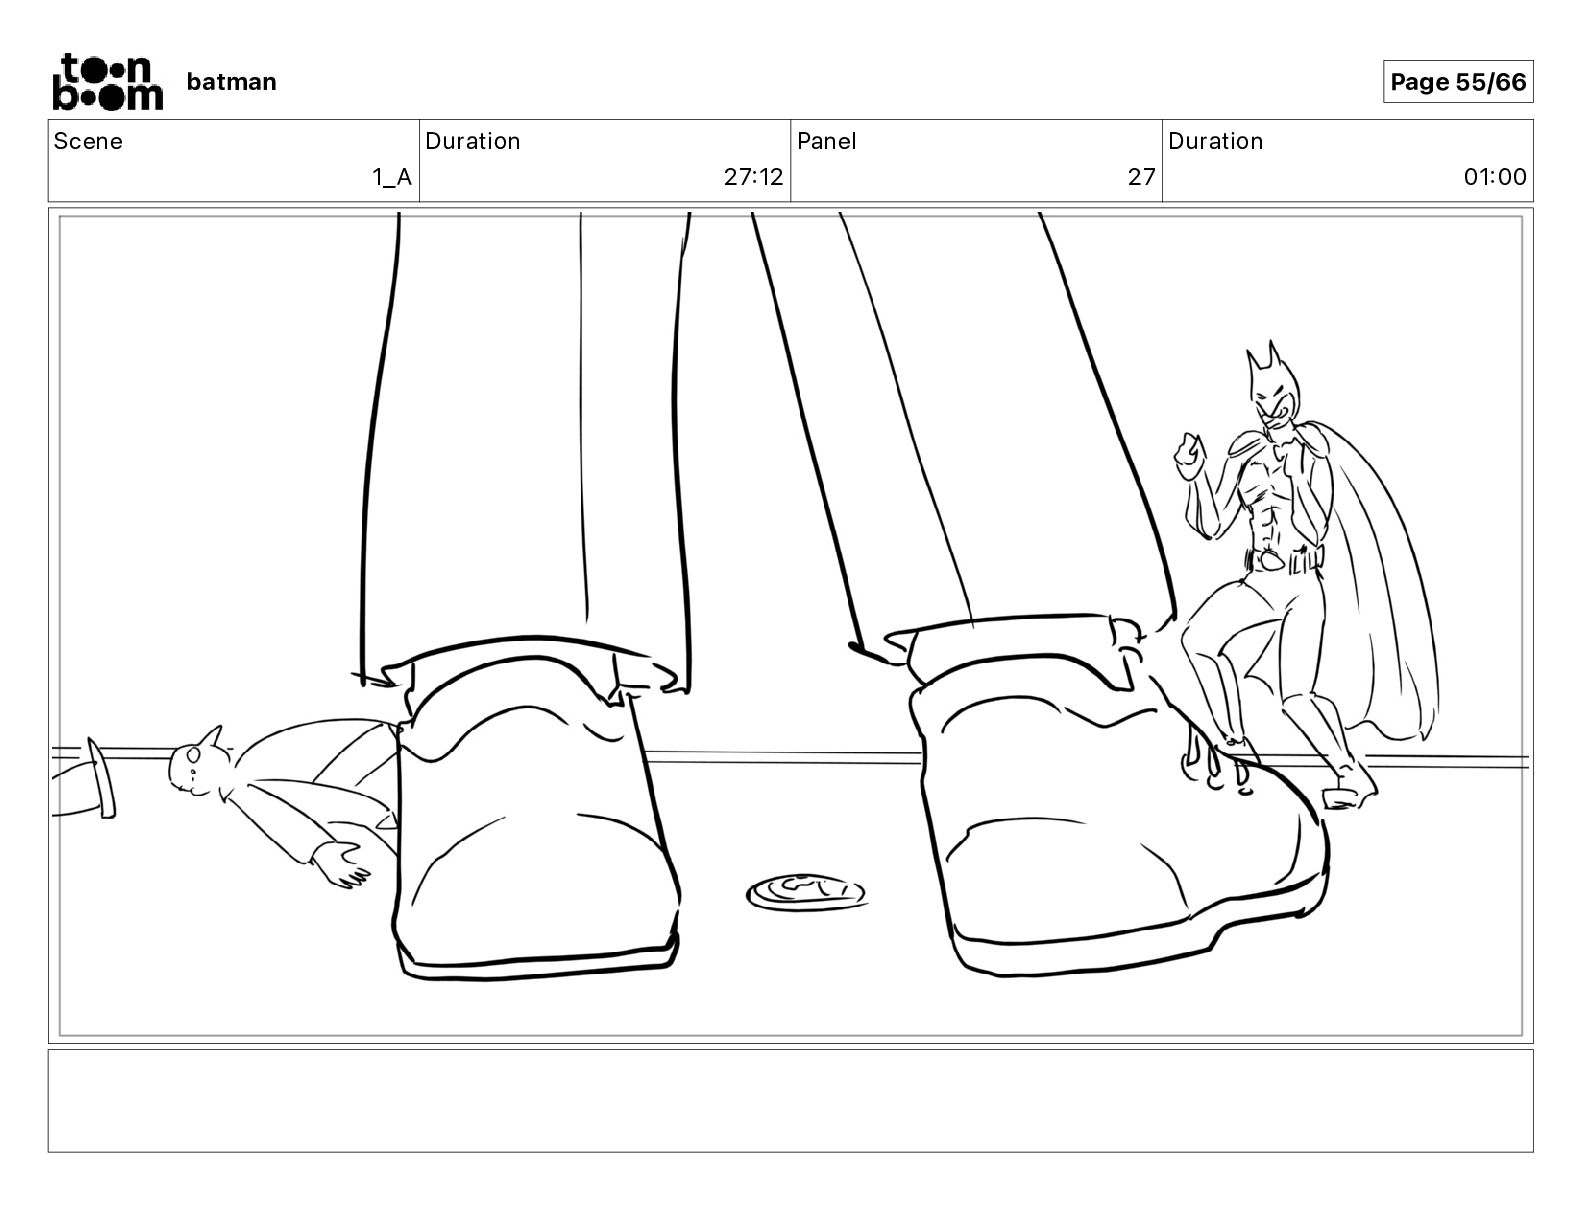Click the Toon Boom logo
The height and width of the screenshot is (1224, 1584).
pos(107,81)
